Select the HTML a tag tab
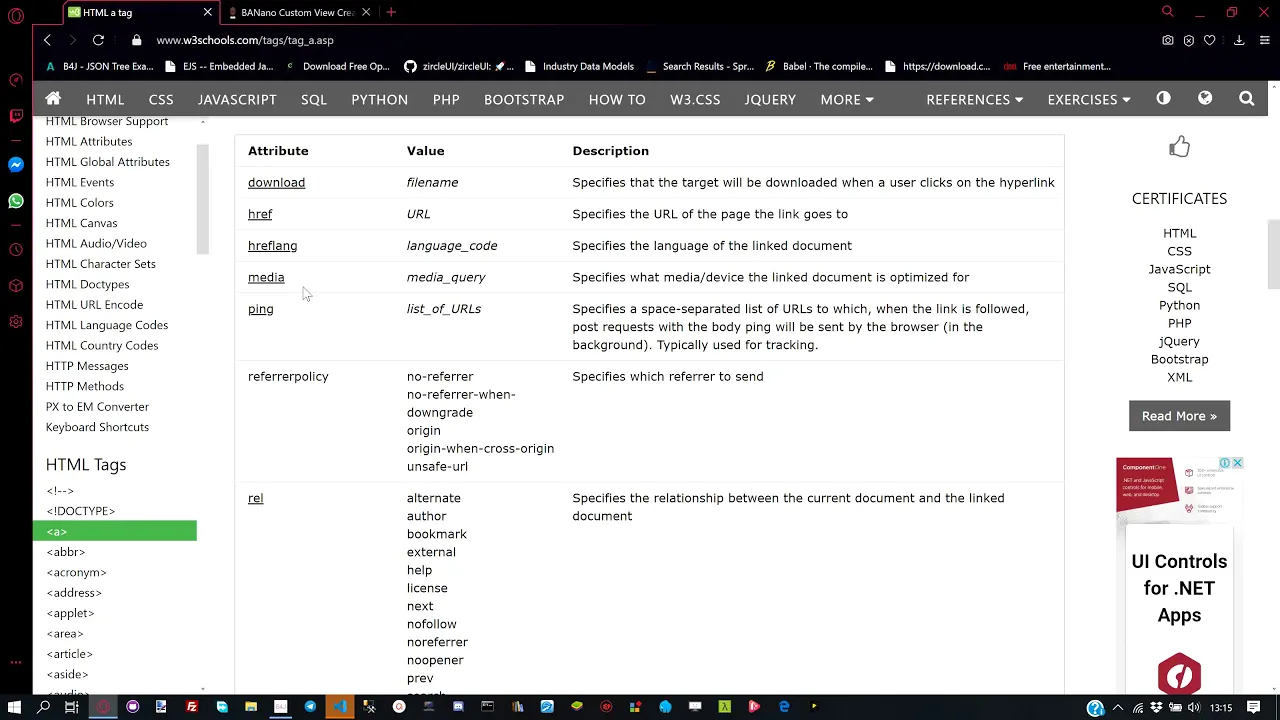This screenshot has height=720, width=1280. pyautogui.click(x=140, y=12)
